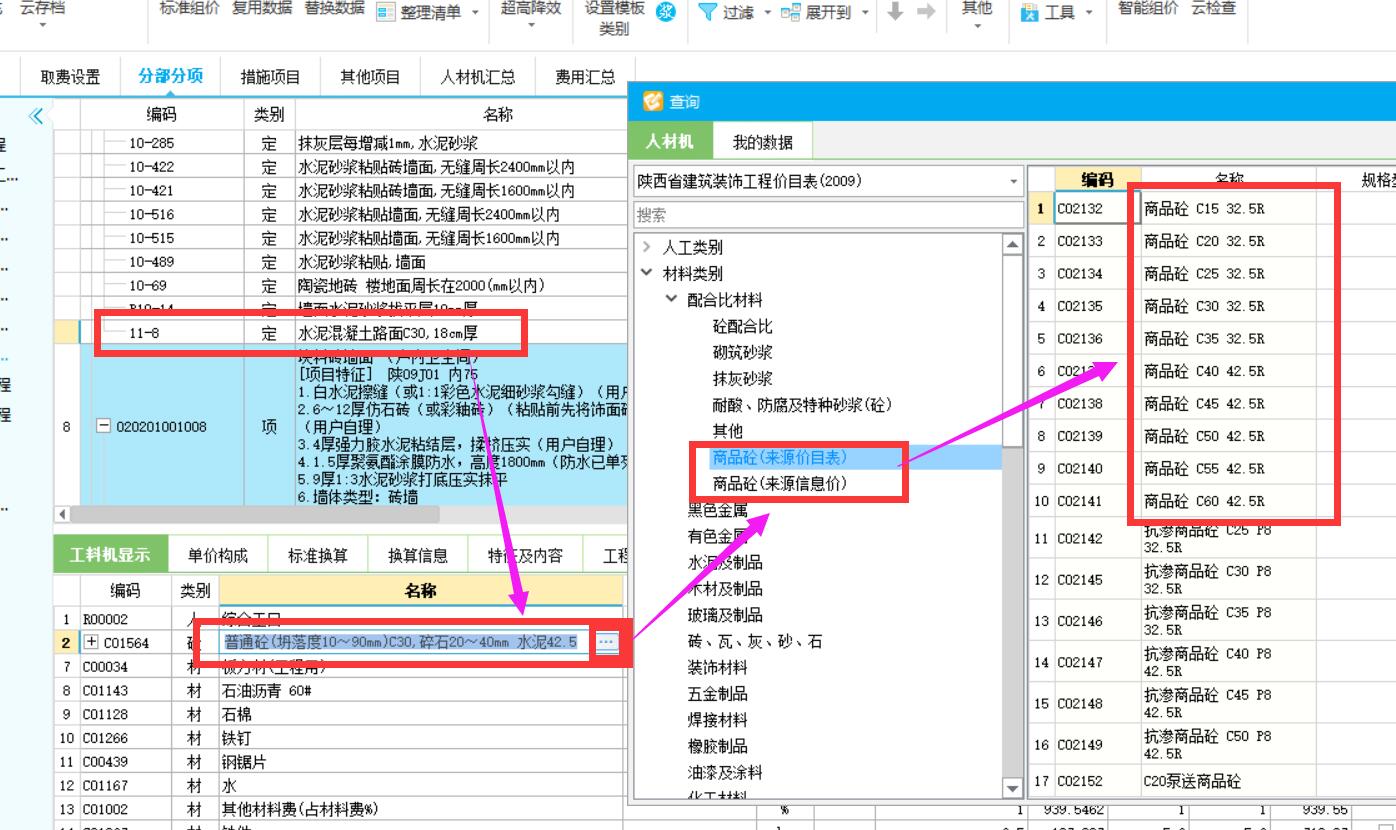Open 超高降效 dropdown

click(531, 28)
